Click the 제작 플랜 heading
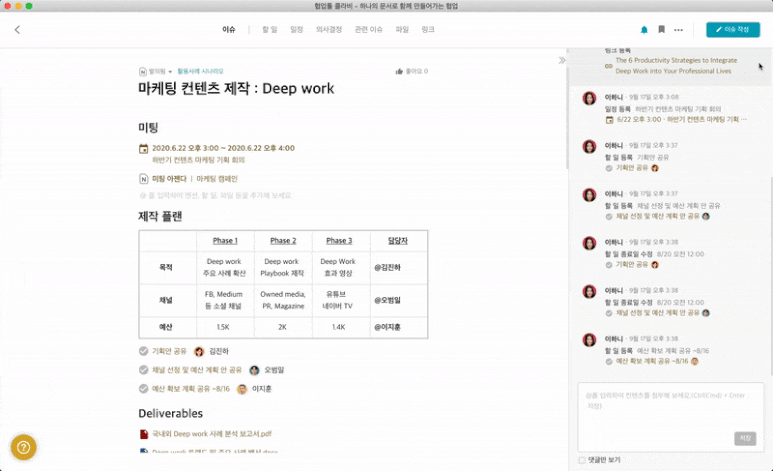The height and width of the screenshot is (471, 773). tap(160, 216)
